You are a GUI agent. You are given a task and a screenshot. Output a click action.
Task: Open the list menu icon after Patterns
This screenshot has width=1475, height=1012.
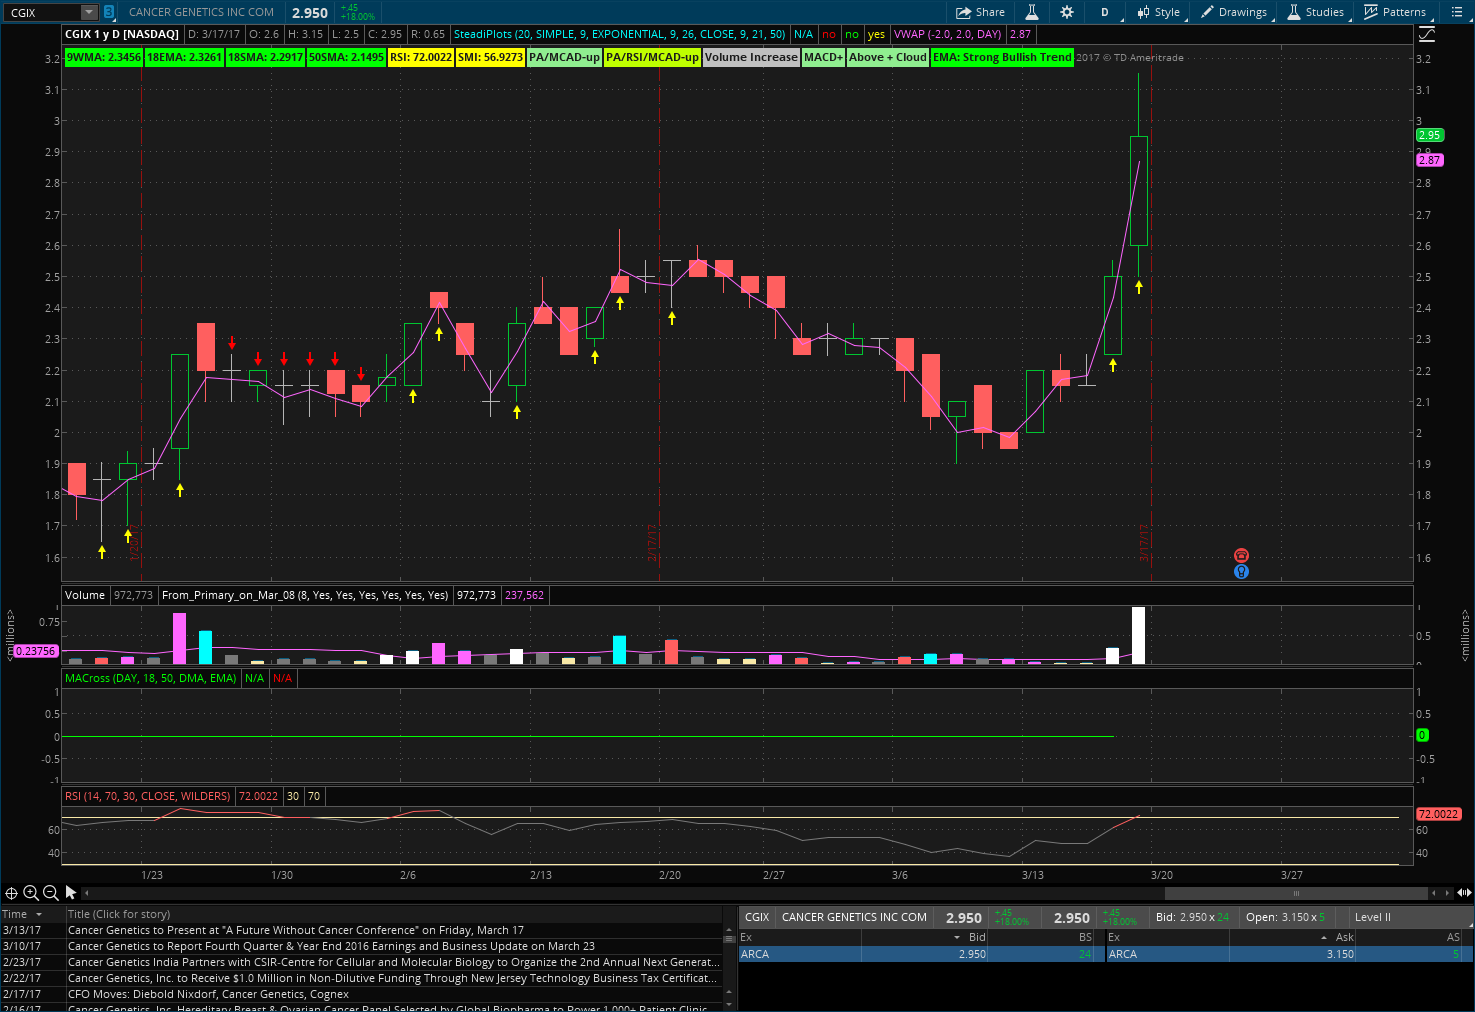point(1455,12)
